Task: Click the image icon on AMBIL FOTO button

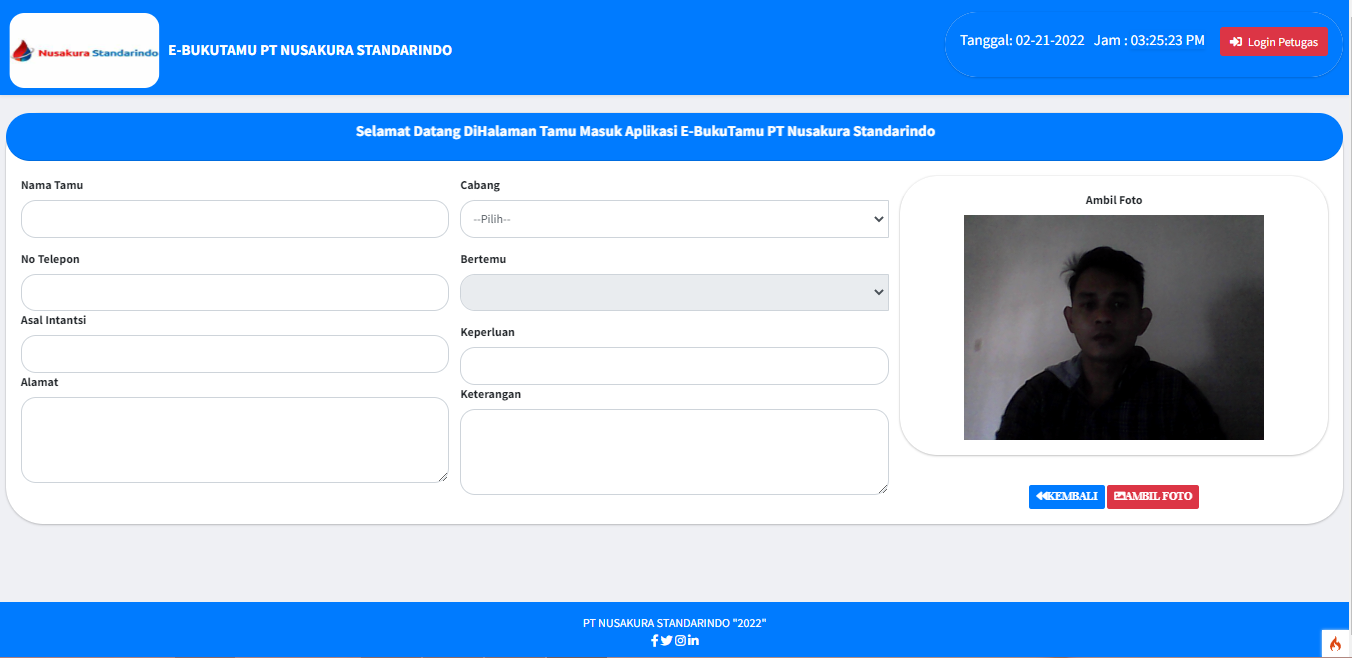Action: coord(1121,496)
